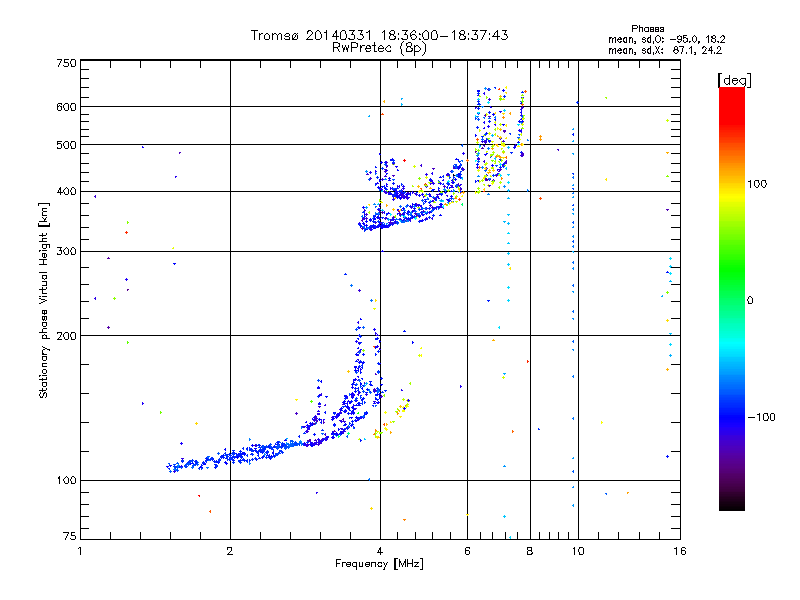The image size is (800, 600).
Task: Click the phase colorbar gradient
Action: pos(732,298)
